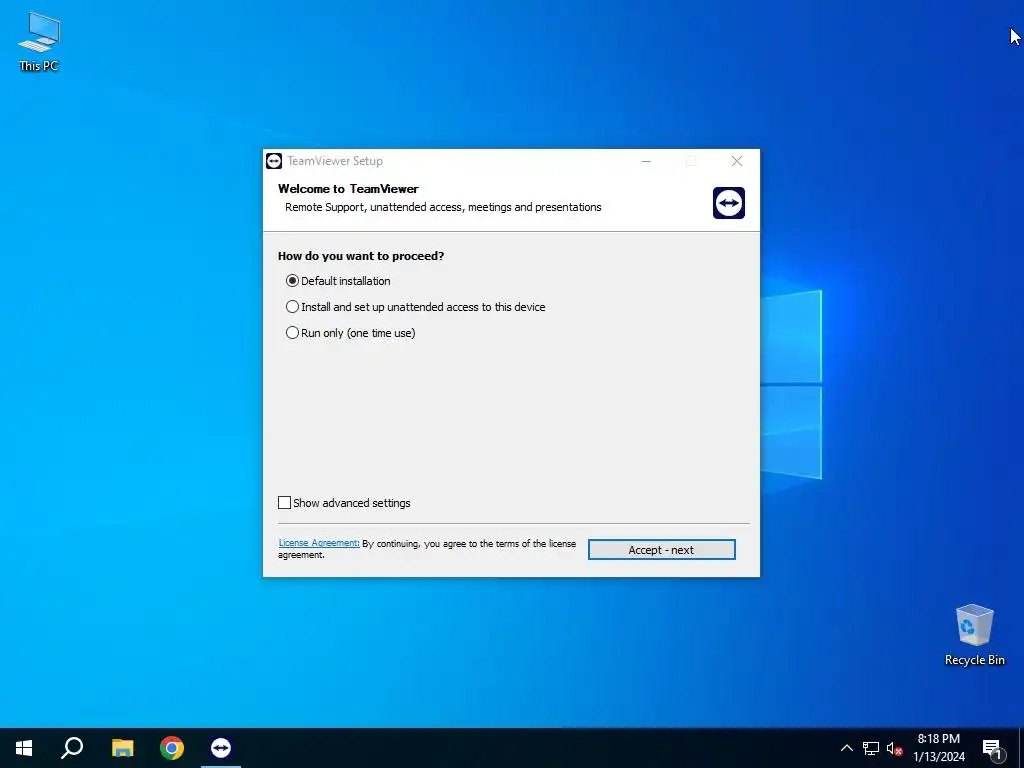The width and height of the screenshot is (1024, 768).
Task: Minimize the TeamViewer Setup window
Action: click(x=646, y=161)
